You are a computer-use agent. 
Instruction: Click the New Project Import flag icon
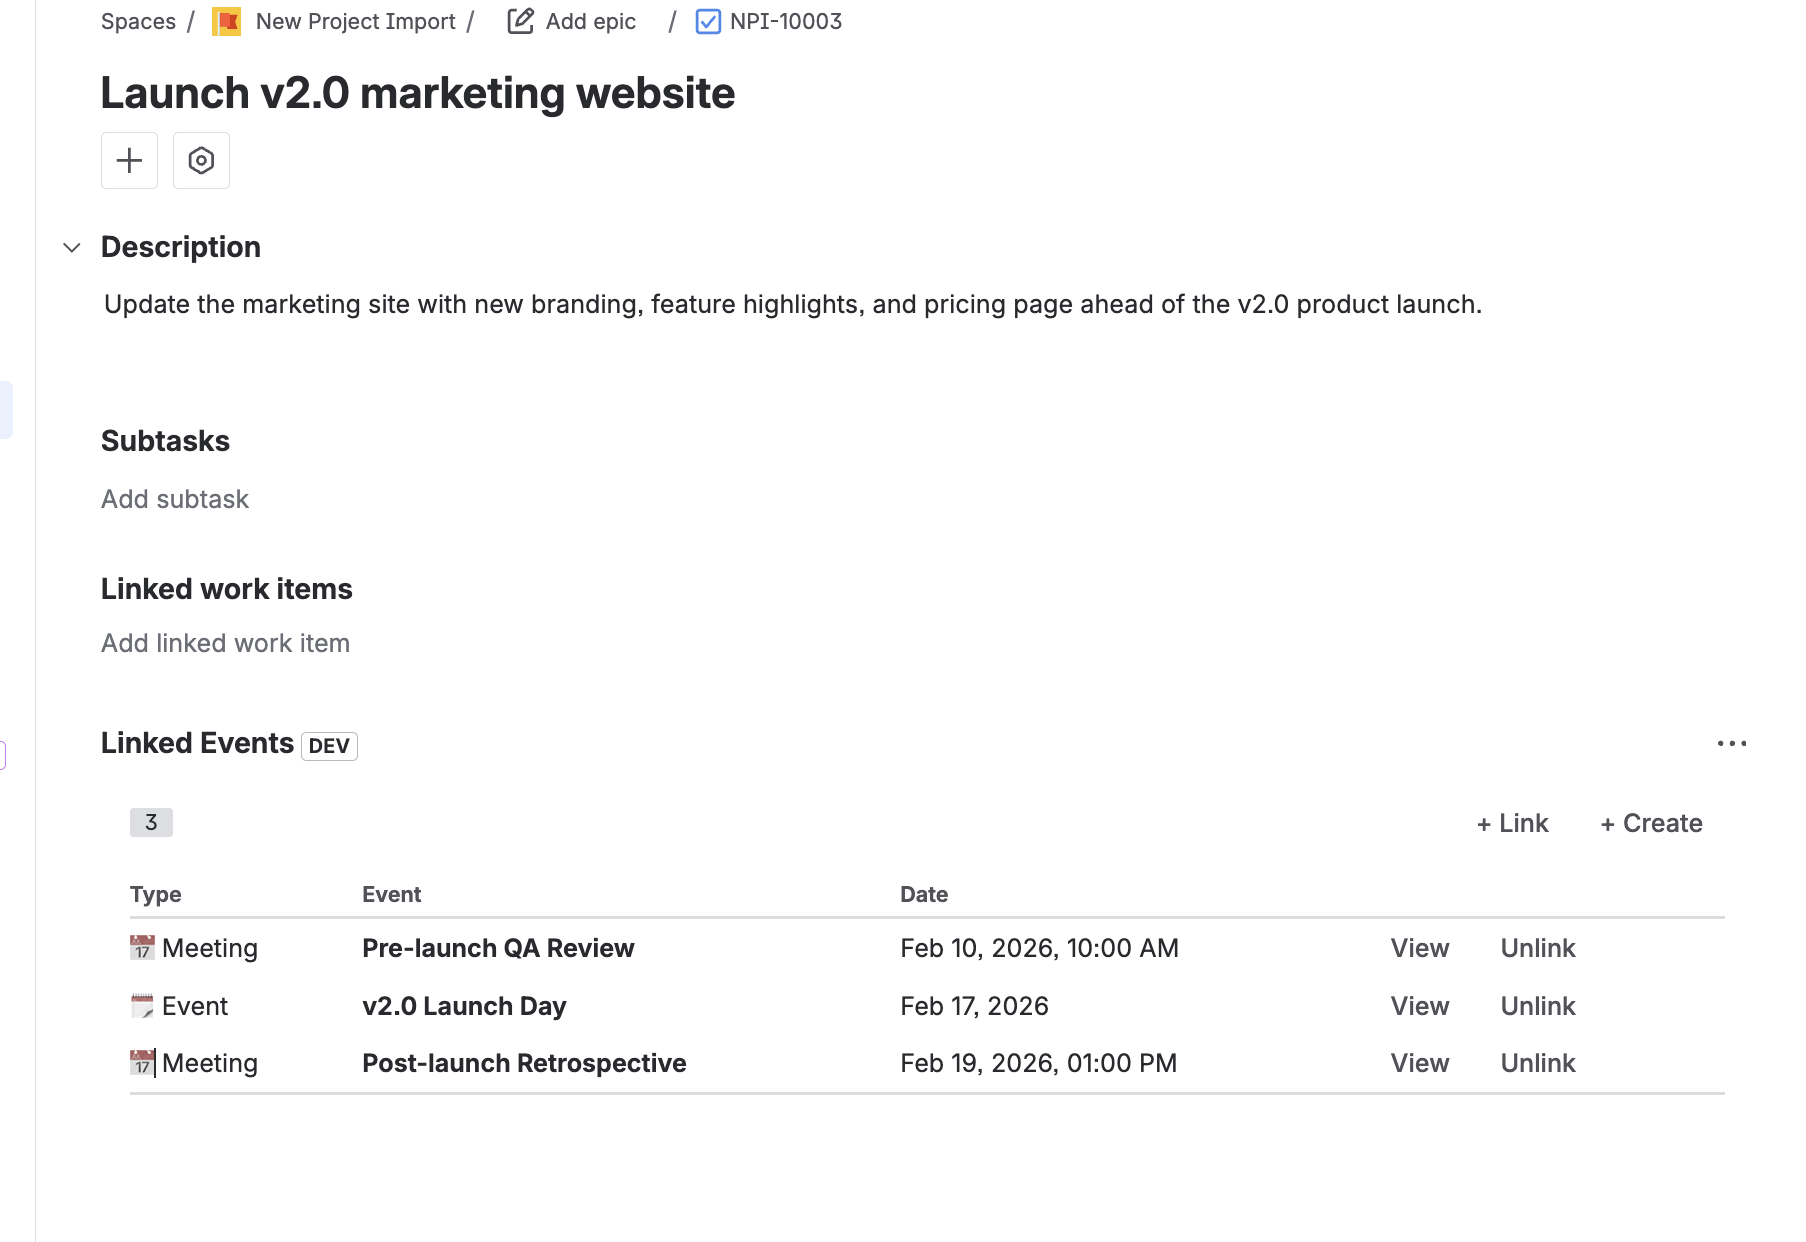pos(227,22)
